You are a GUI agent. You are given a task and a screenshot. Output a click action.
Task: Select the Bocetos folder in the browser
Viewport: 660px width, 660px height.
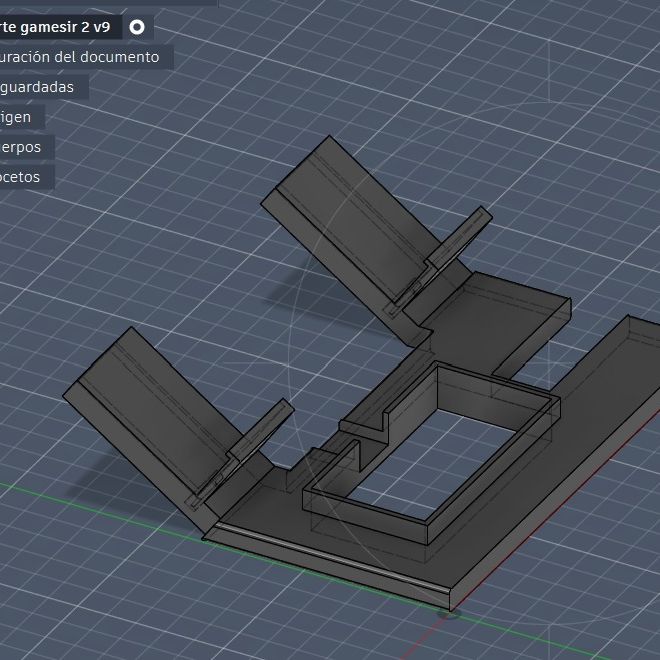click(20, 177)
